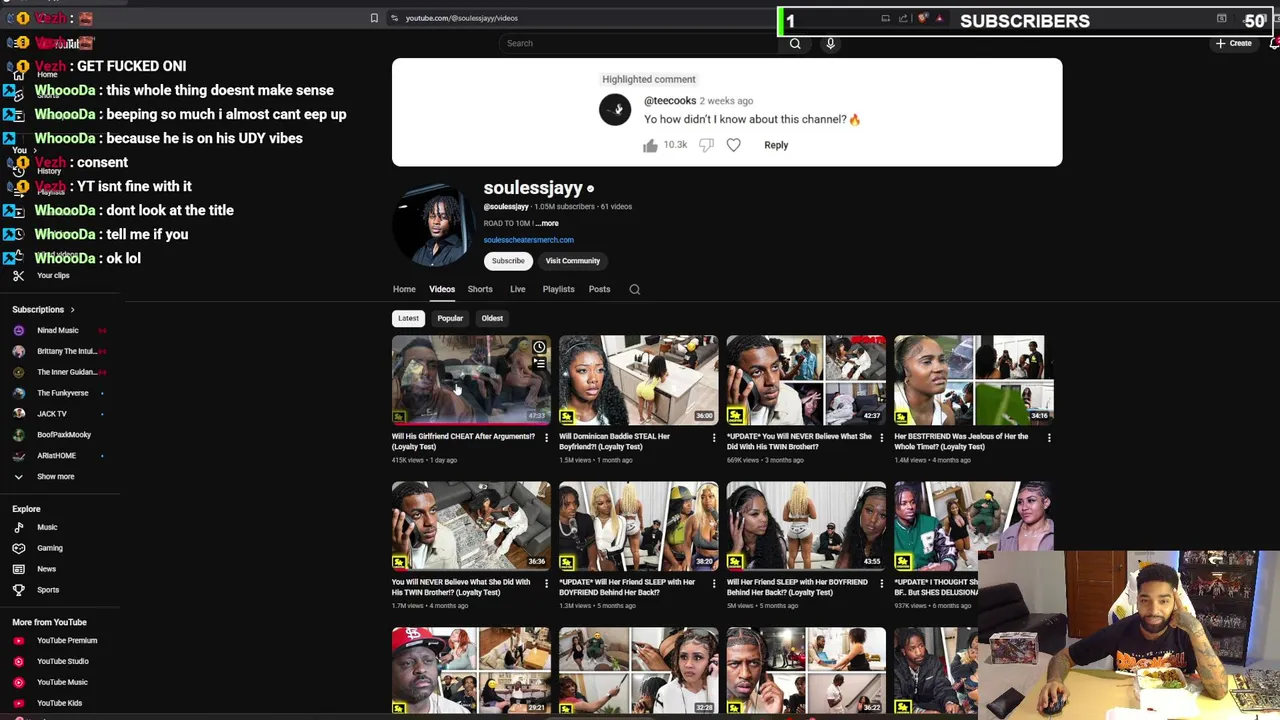Like the highlighted comment thumbs up
Viewport: 1280px width, 720px height.
click(x=650, y=145)
